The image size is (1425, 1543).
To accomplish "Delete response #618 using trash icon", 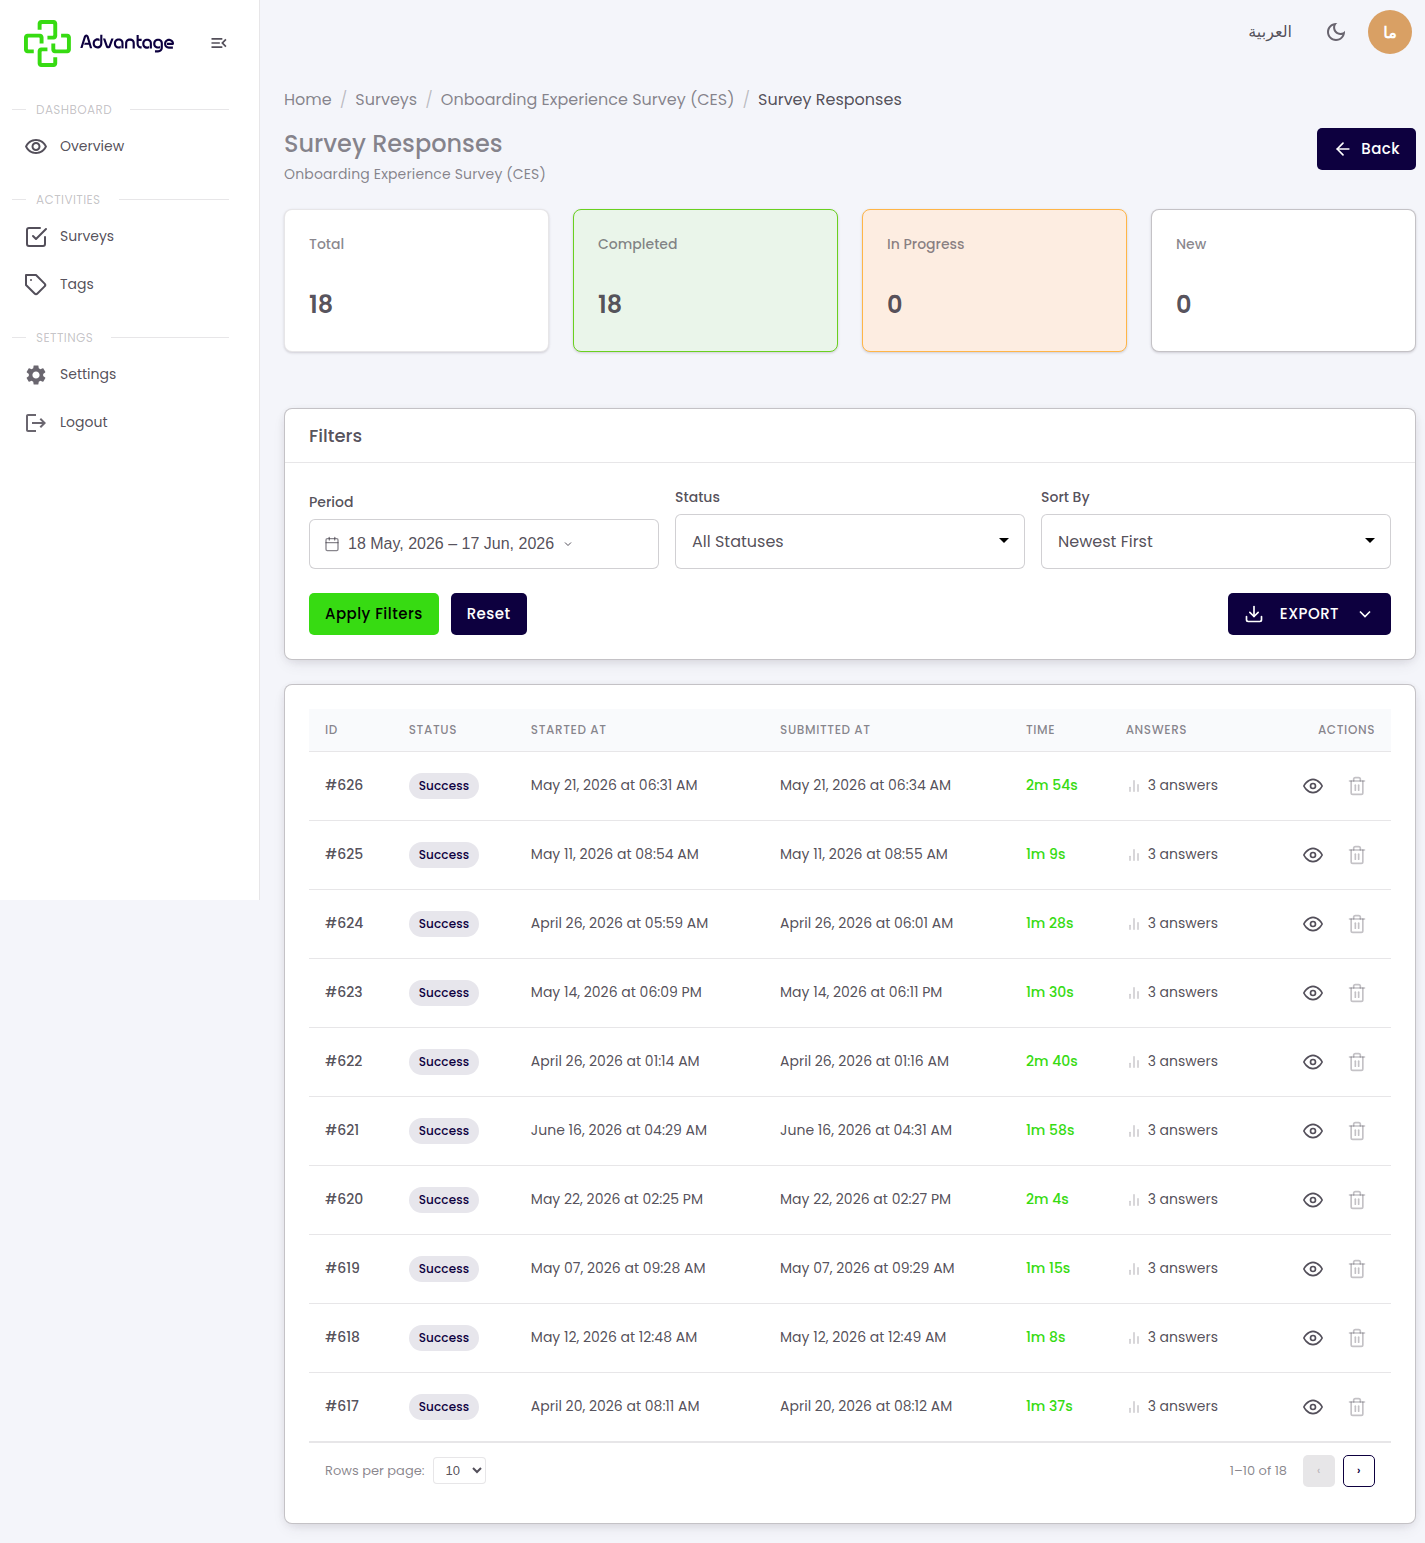I will 1357,1338.
